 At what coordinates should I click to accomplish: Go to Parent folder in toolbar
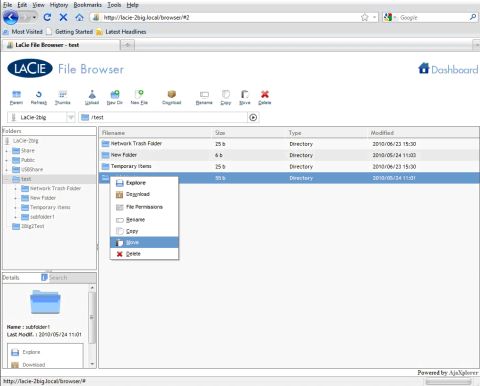tap(16, 97)
